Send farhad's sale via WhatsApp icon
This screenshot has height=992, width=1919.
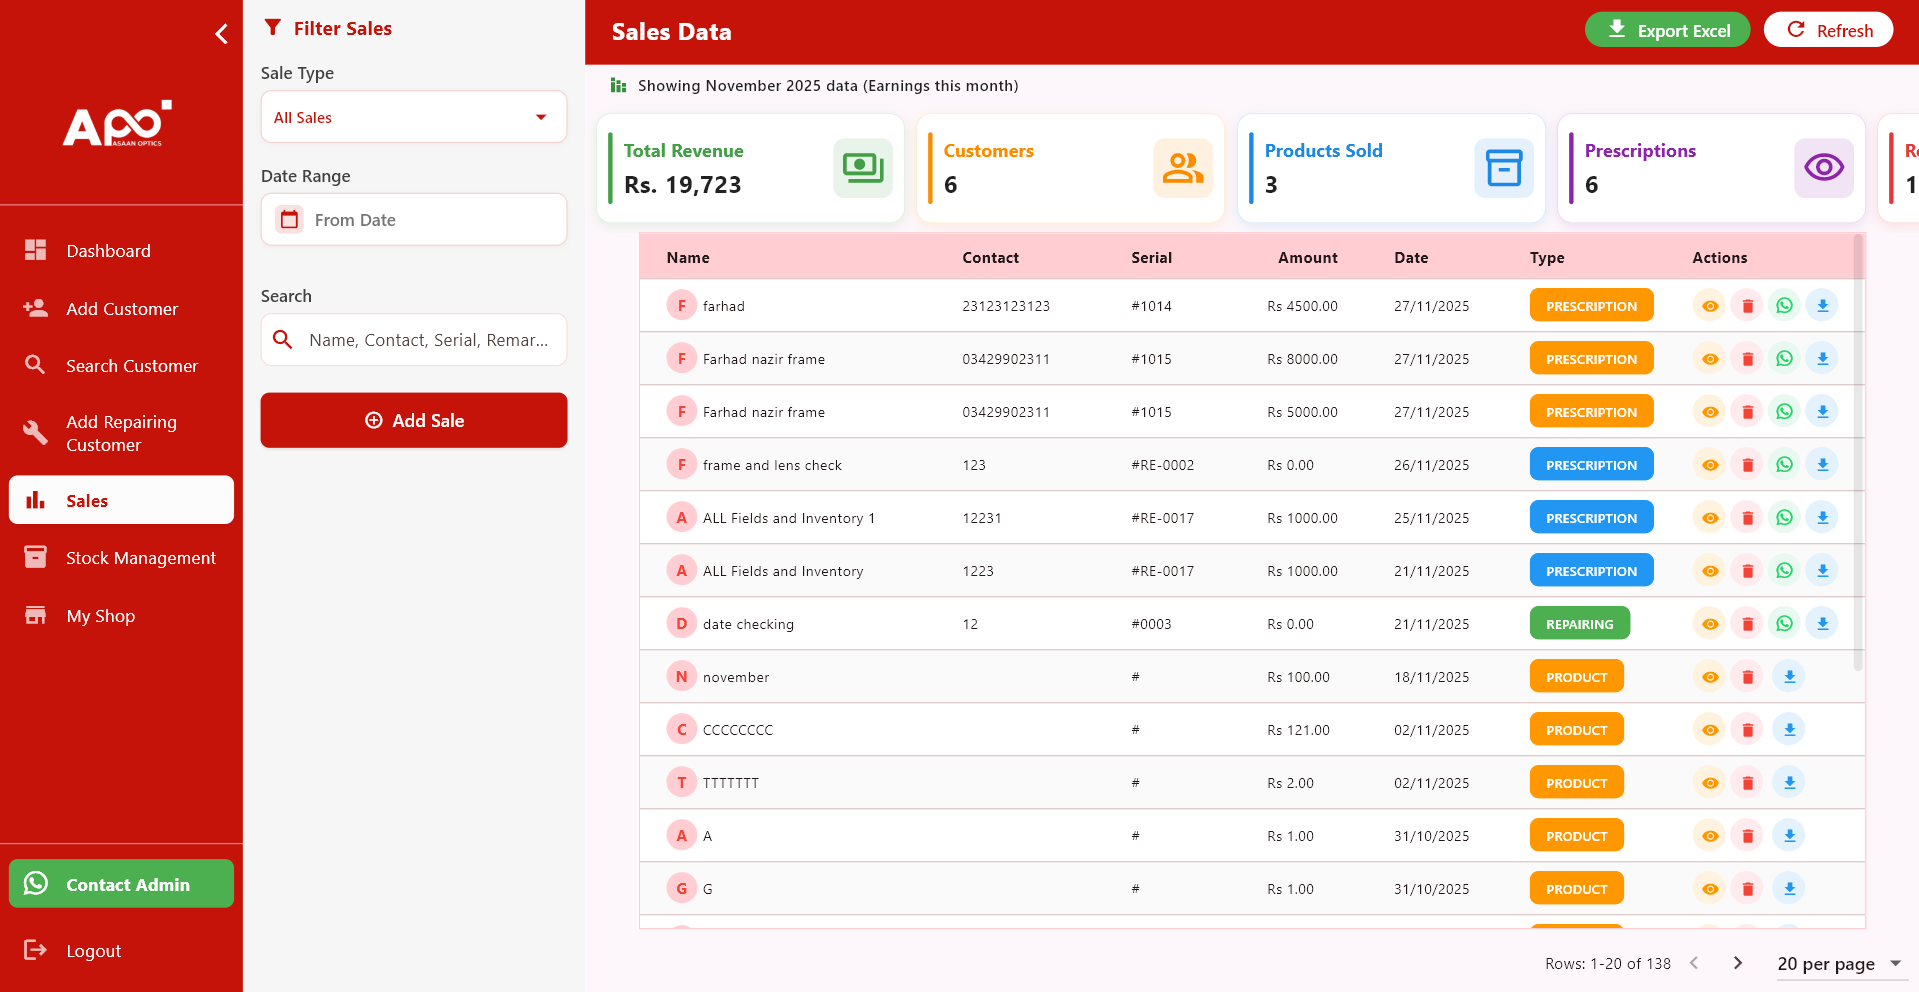click(1785, 305)
